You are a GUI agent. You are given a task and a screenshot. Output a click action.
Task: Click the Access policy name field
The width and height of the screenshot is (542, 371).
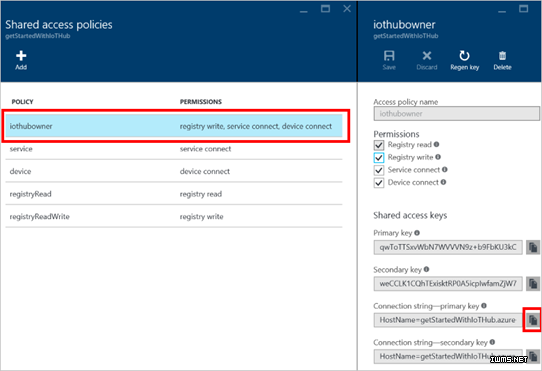coord(456,114)
